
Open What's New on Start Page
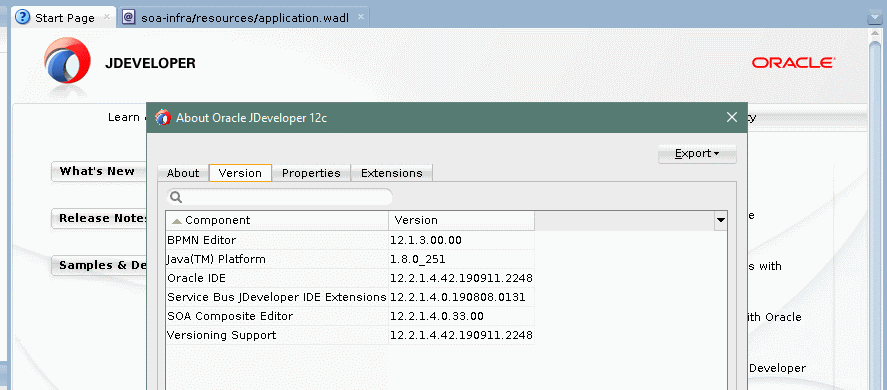[x=99, y=172]
